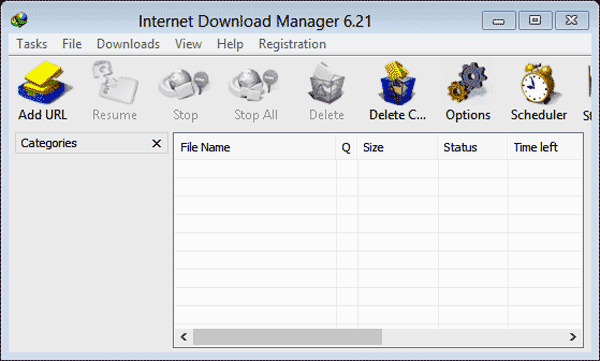Open Options via gears icon
The image size is (600, 361).
468,82
